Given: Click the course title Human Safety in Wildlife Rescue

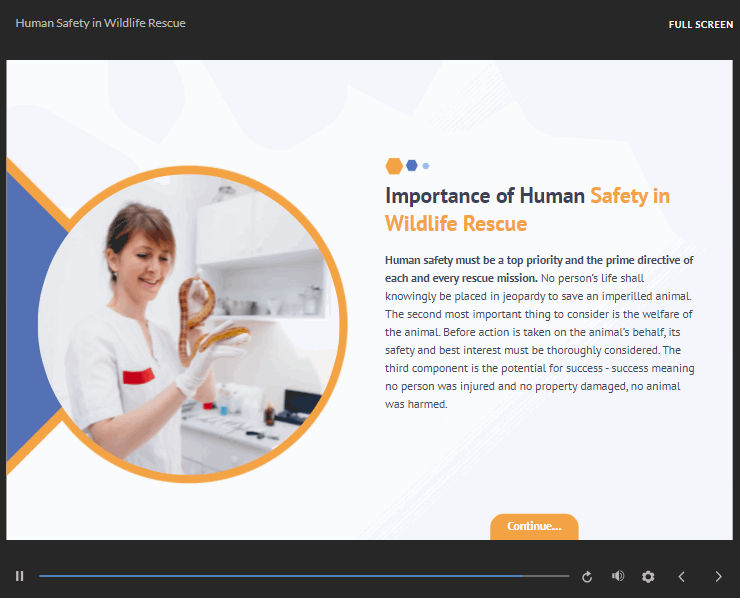Looking at the screenshot, I should pos(101,23).
